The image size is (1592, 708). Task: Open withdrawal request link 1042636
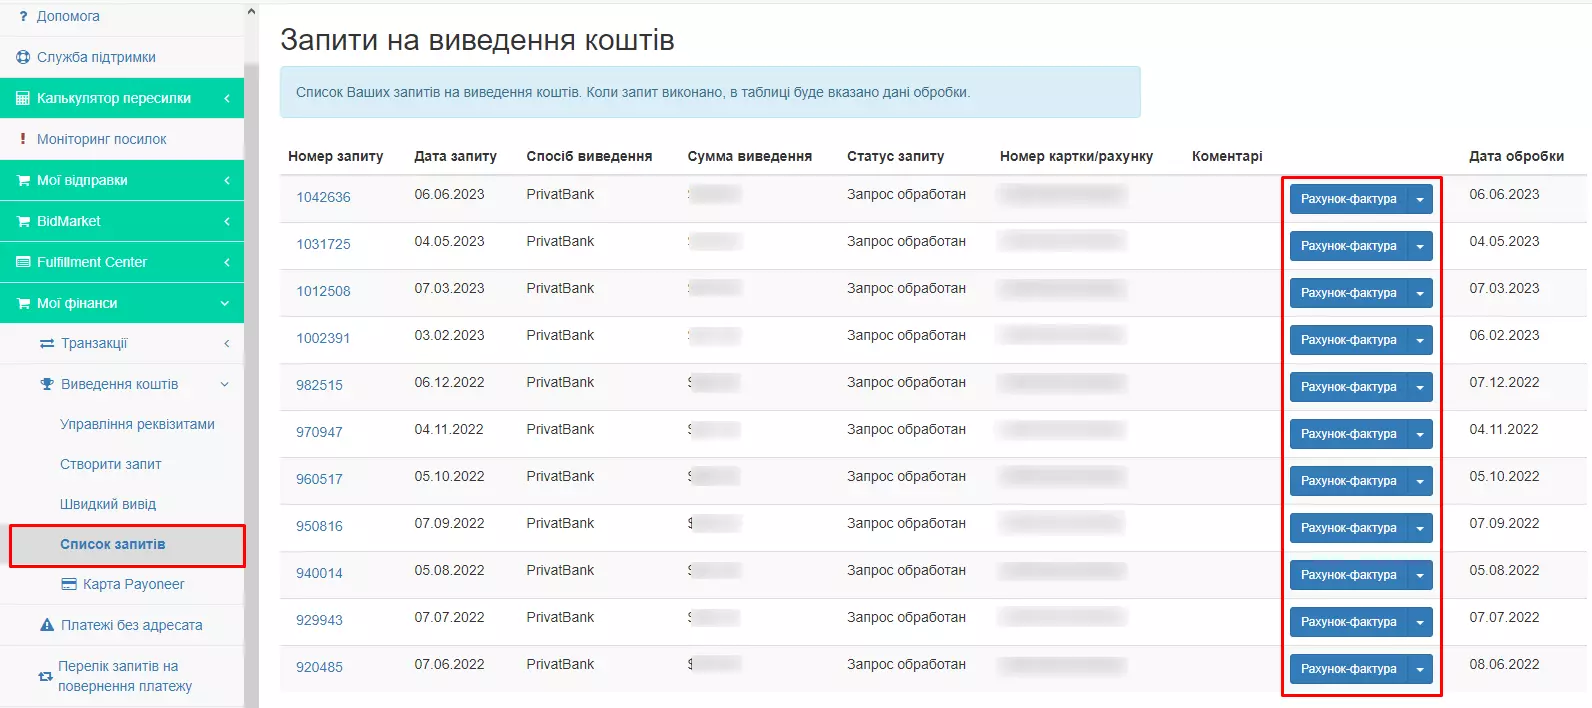point(323,196)
